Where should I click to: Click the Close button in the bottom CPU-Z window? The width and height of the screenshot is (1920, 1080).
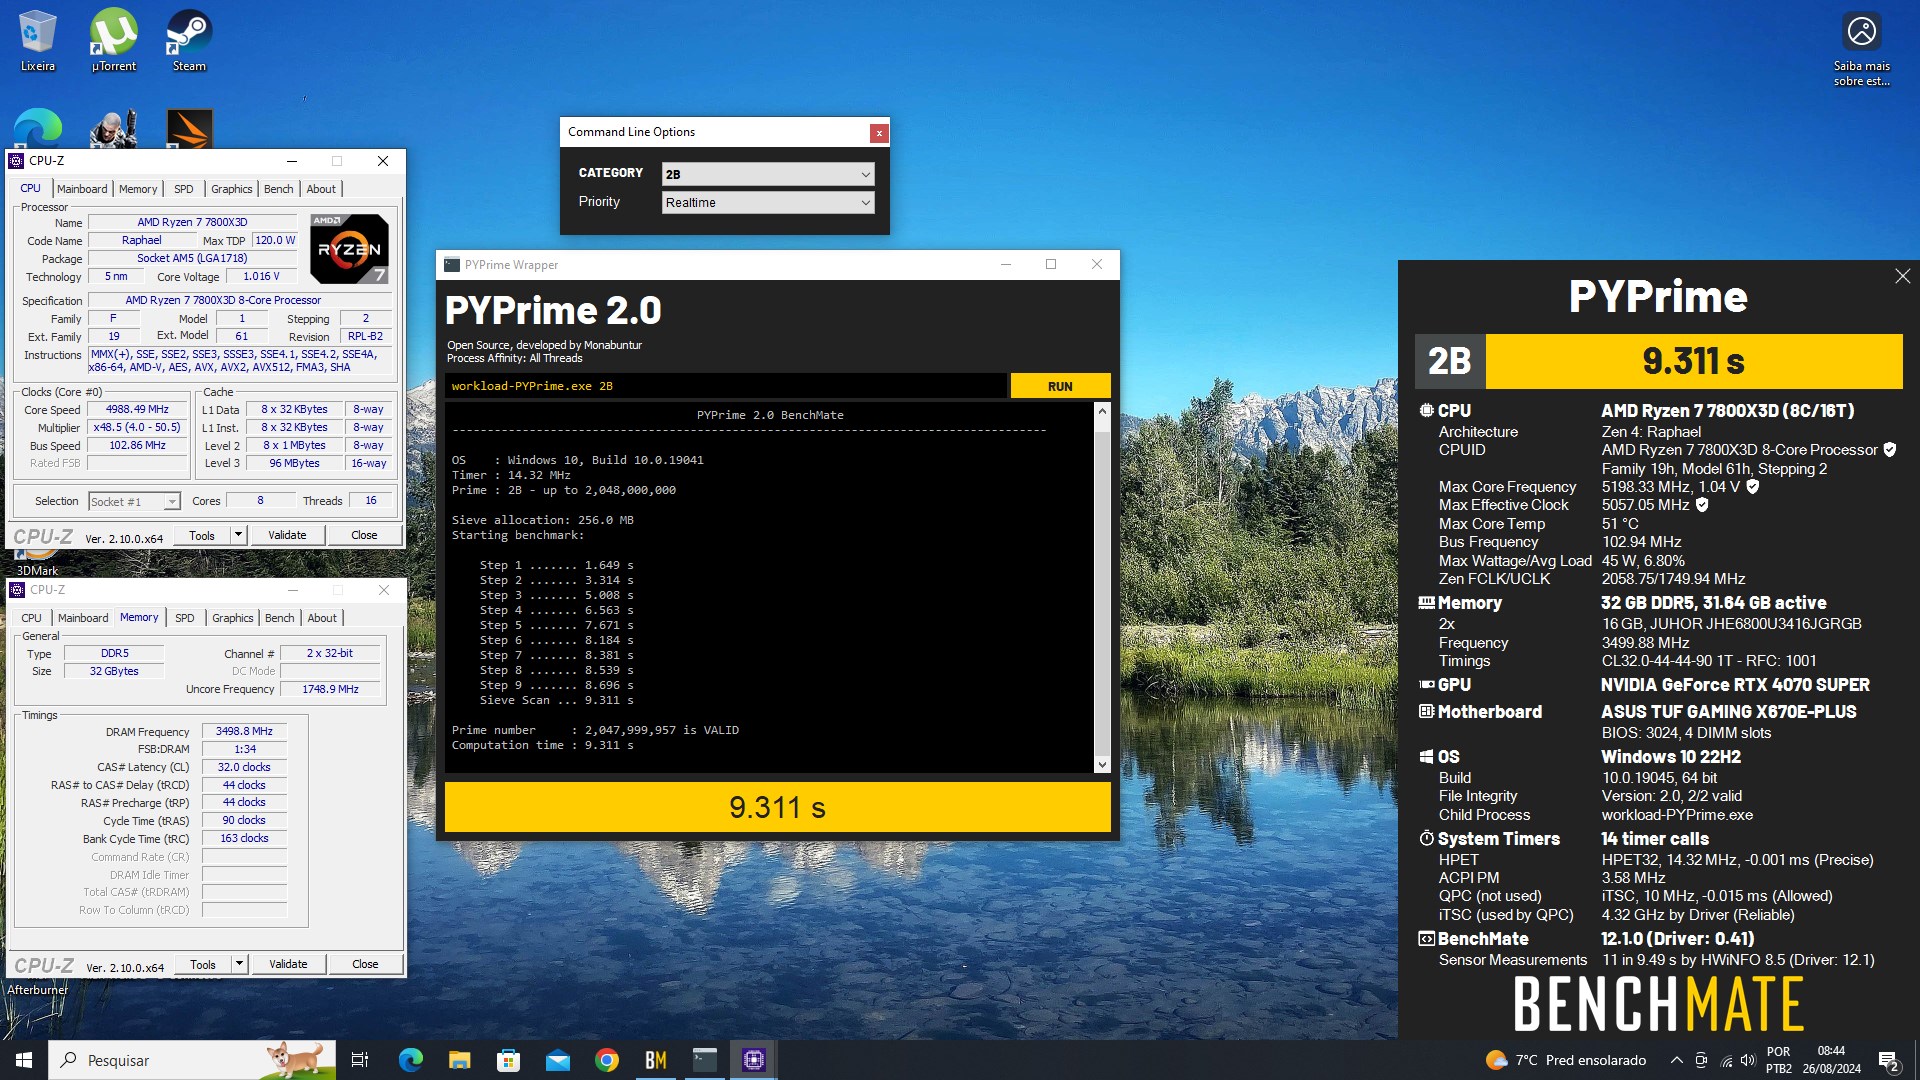click(365, 964)
